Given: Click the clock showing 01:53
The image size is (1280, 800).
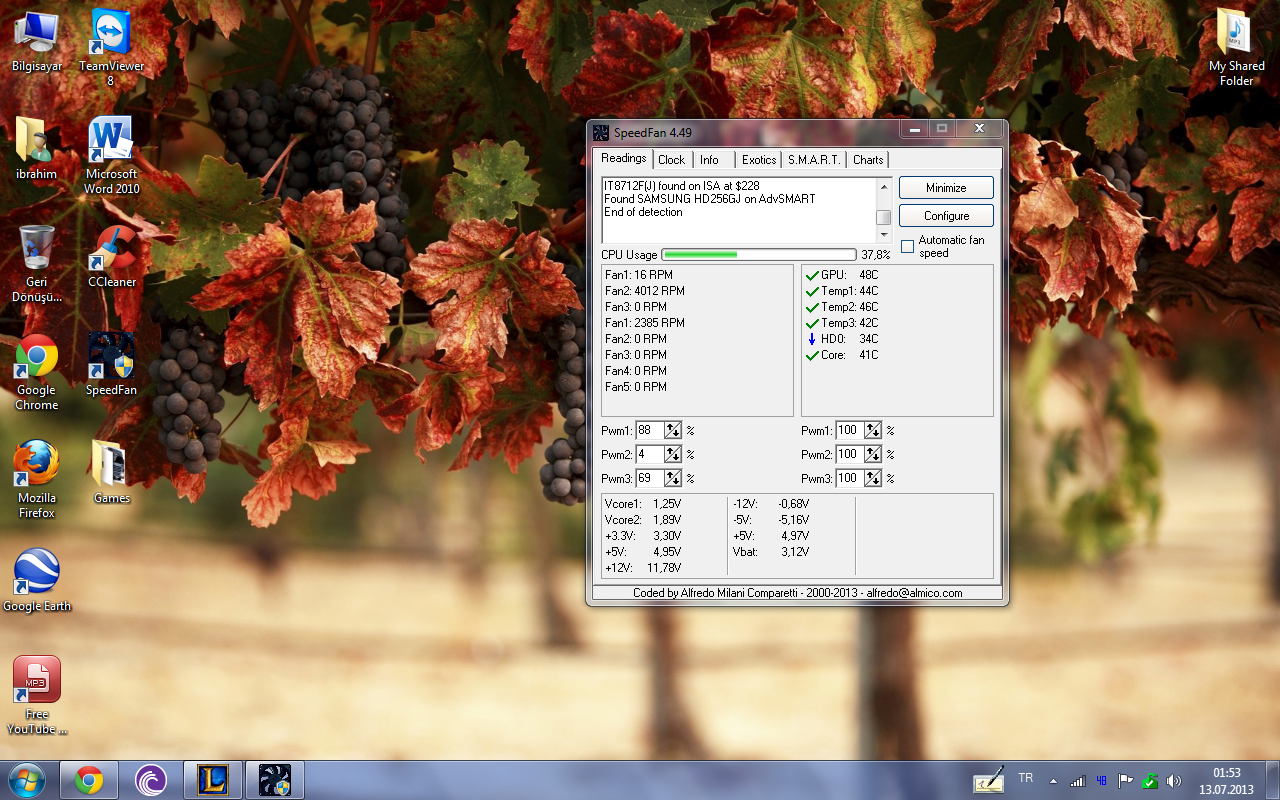Looking at the screenshot, I should coord(1226,773).
